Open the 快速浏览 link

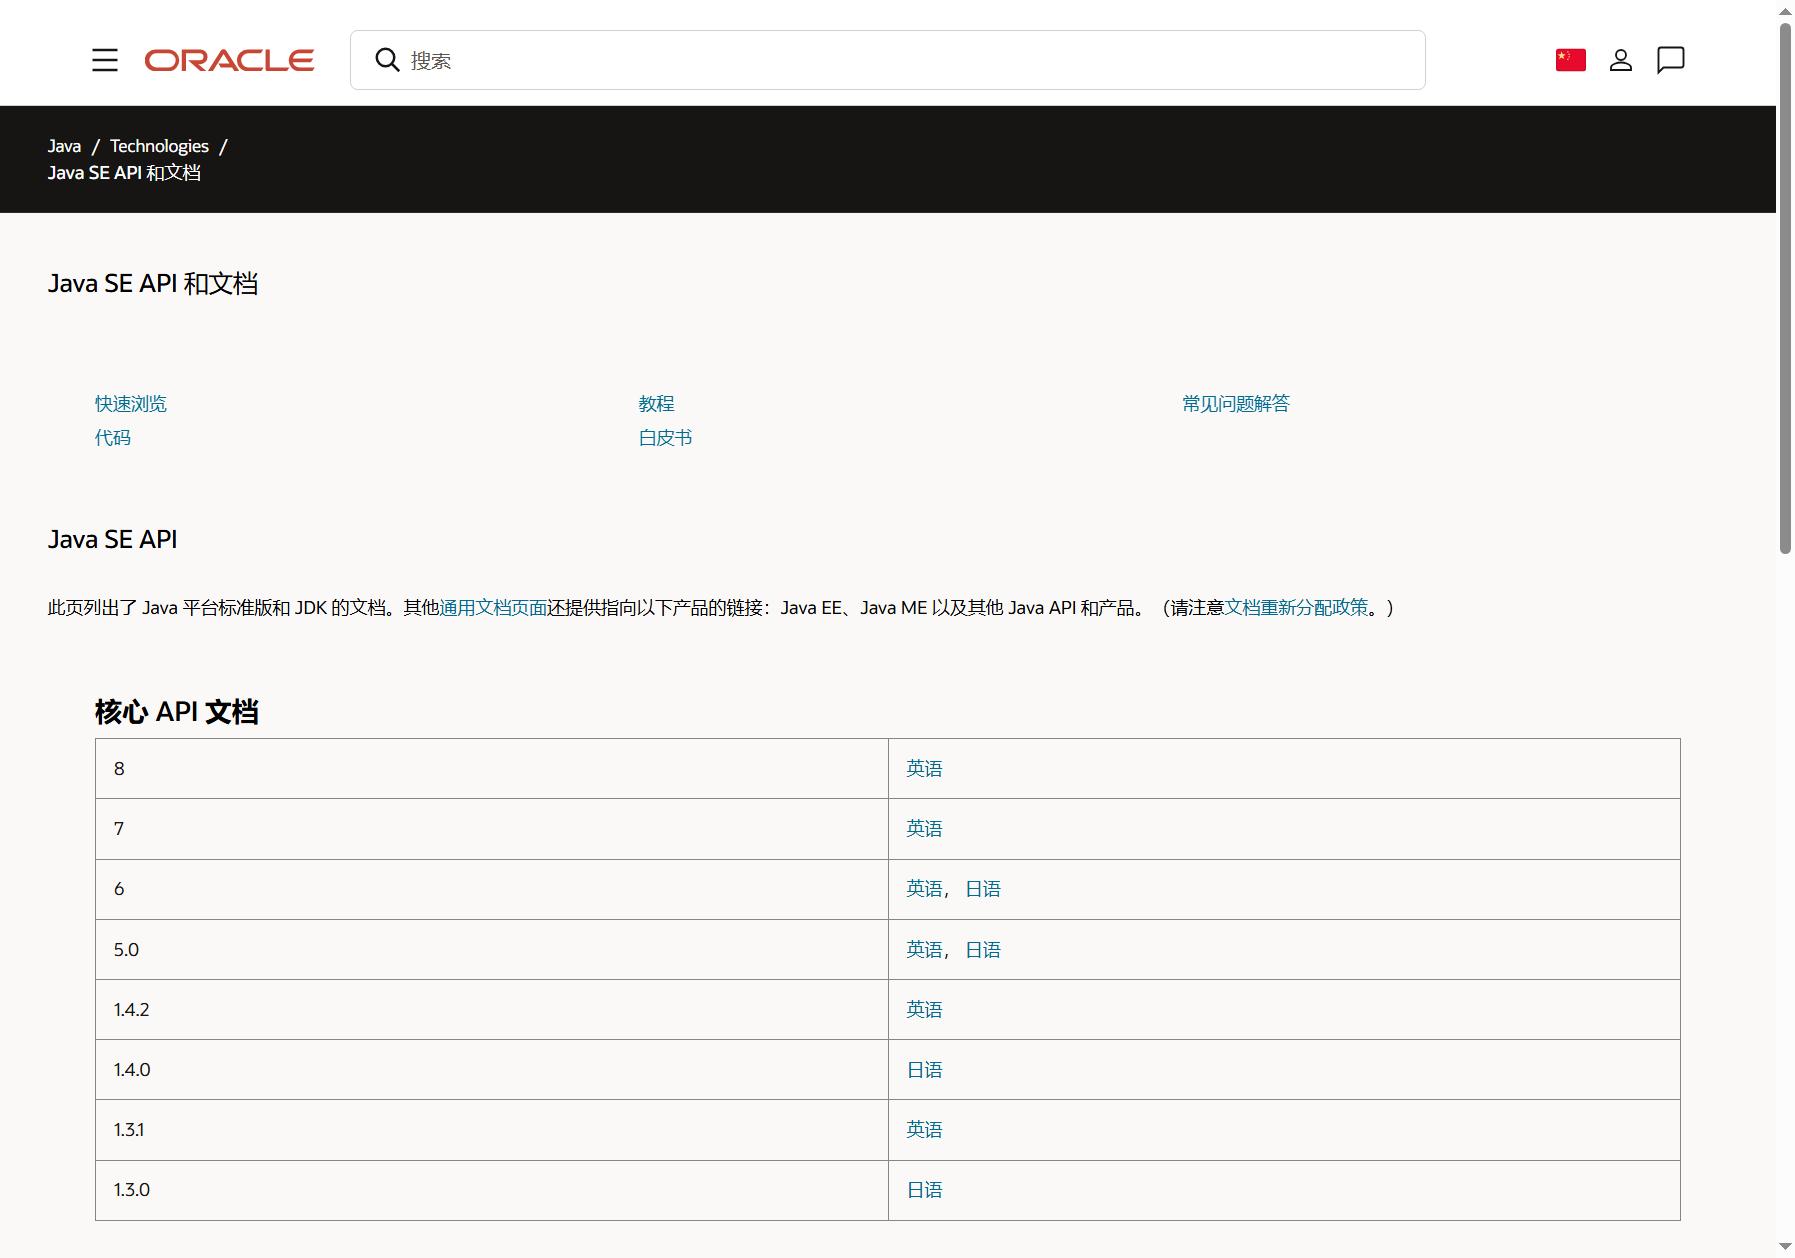tap(131, 404)
